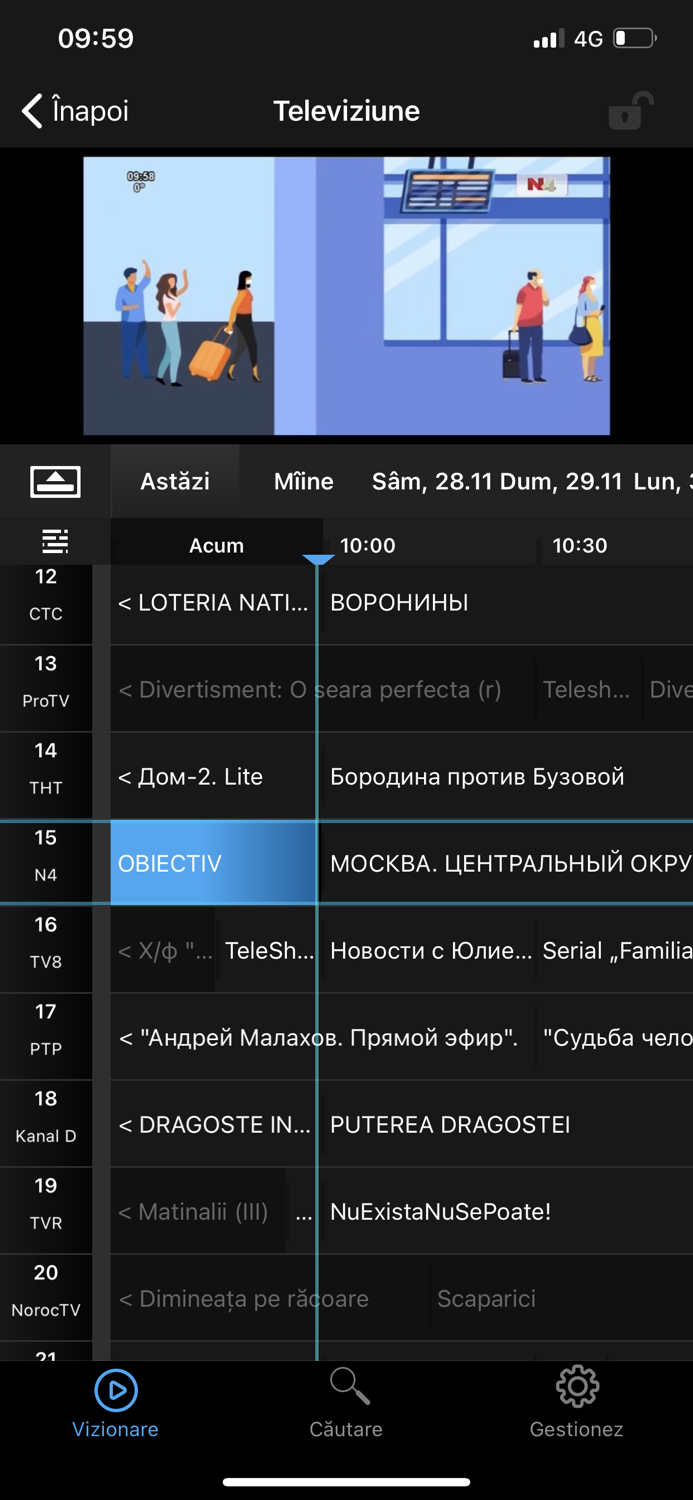Go back with the Înapoi button

pyautogui.click(x=75, y=110)
